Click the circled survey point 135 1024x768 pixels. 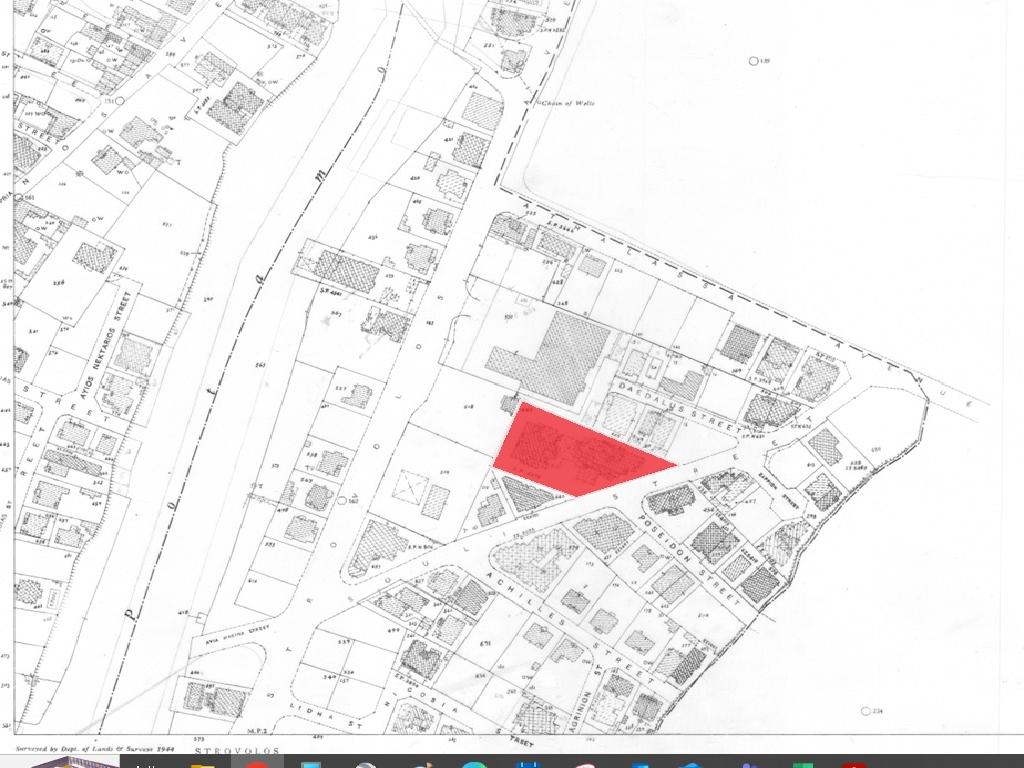tap(754, 61)
